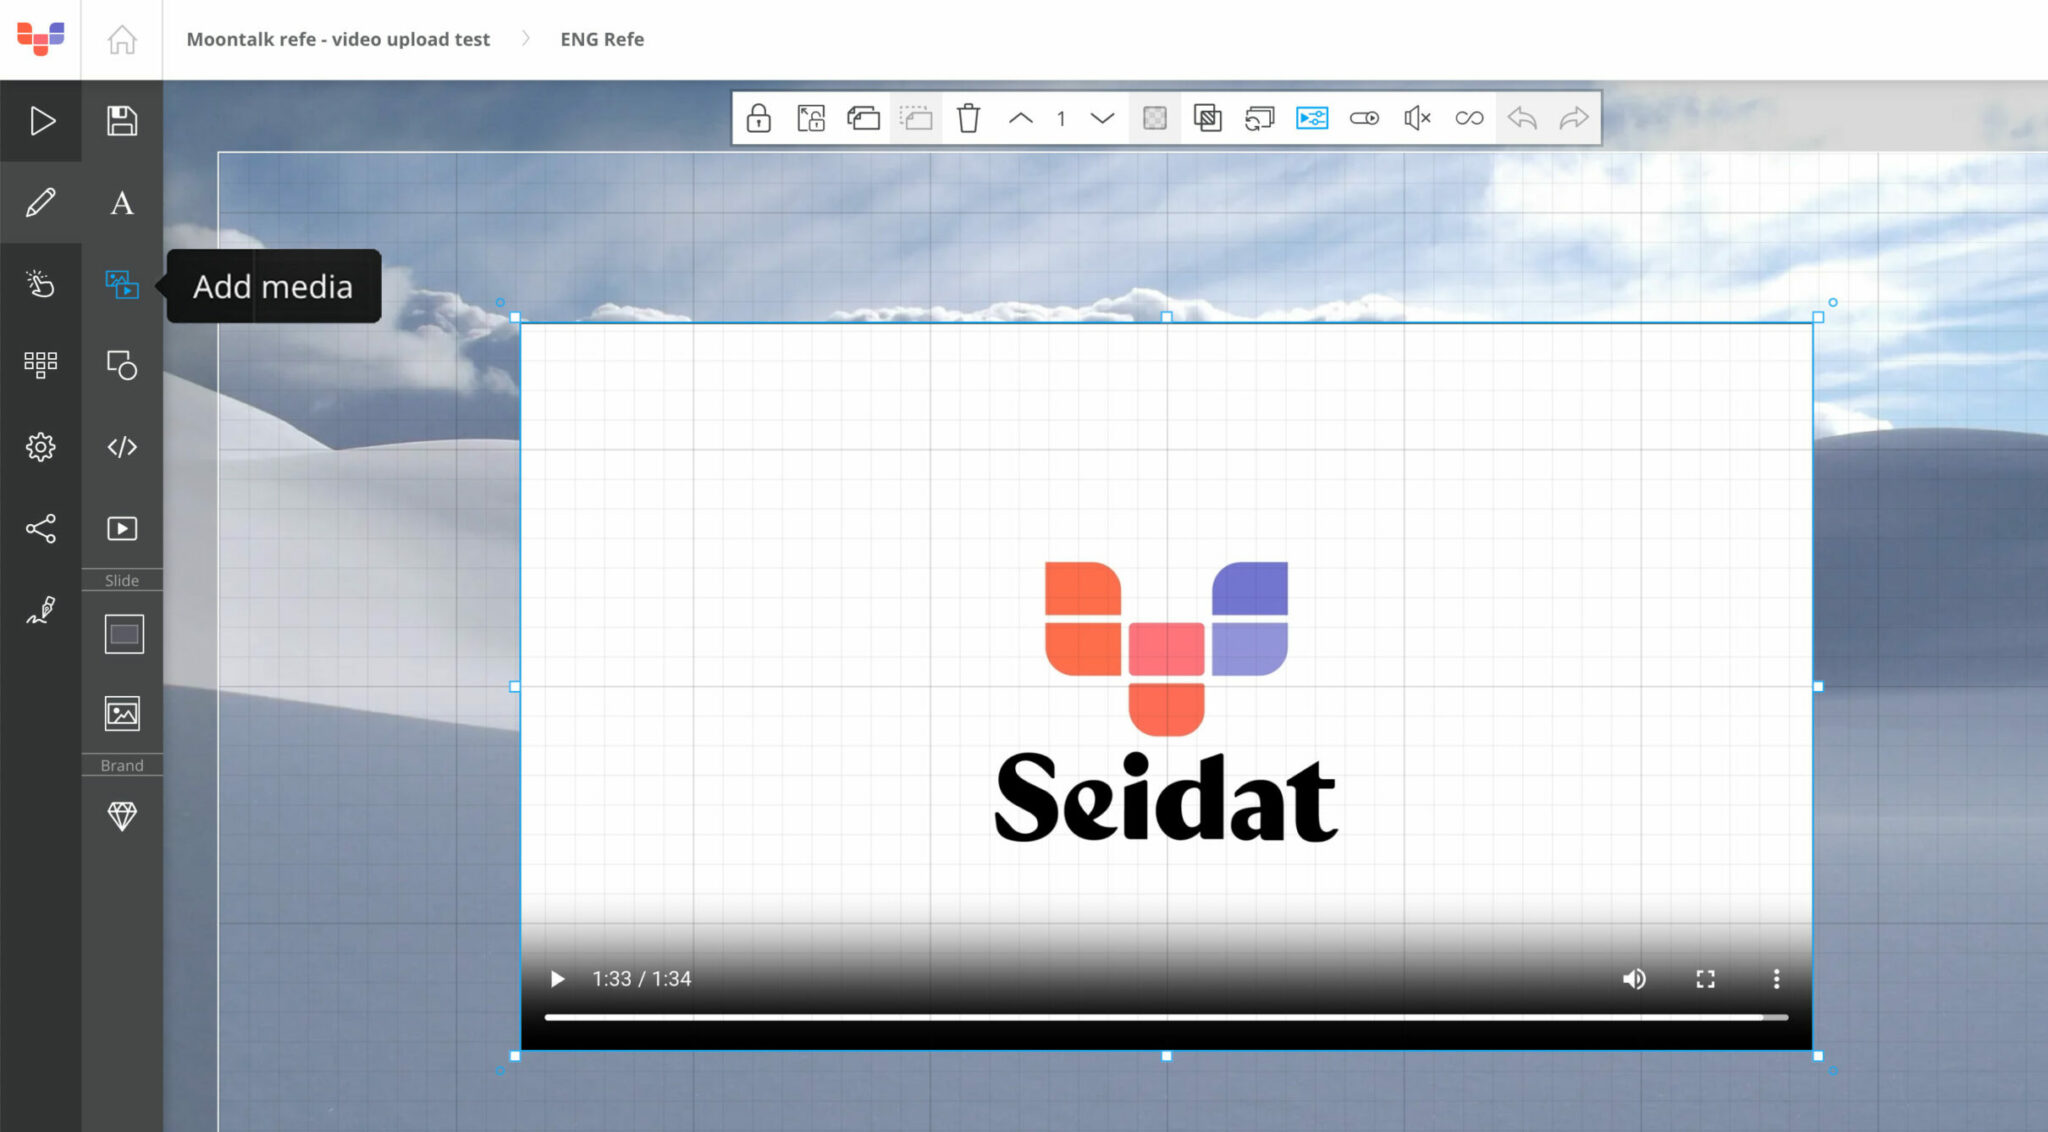Click the video progress bar

tap(1160, 1016)
